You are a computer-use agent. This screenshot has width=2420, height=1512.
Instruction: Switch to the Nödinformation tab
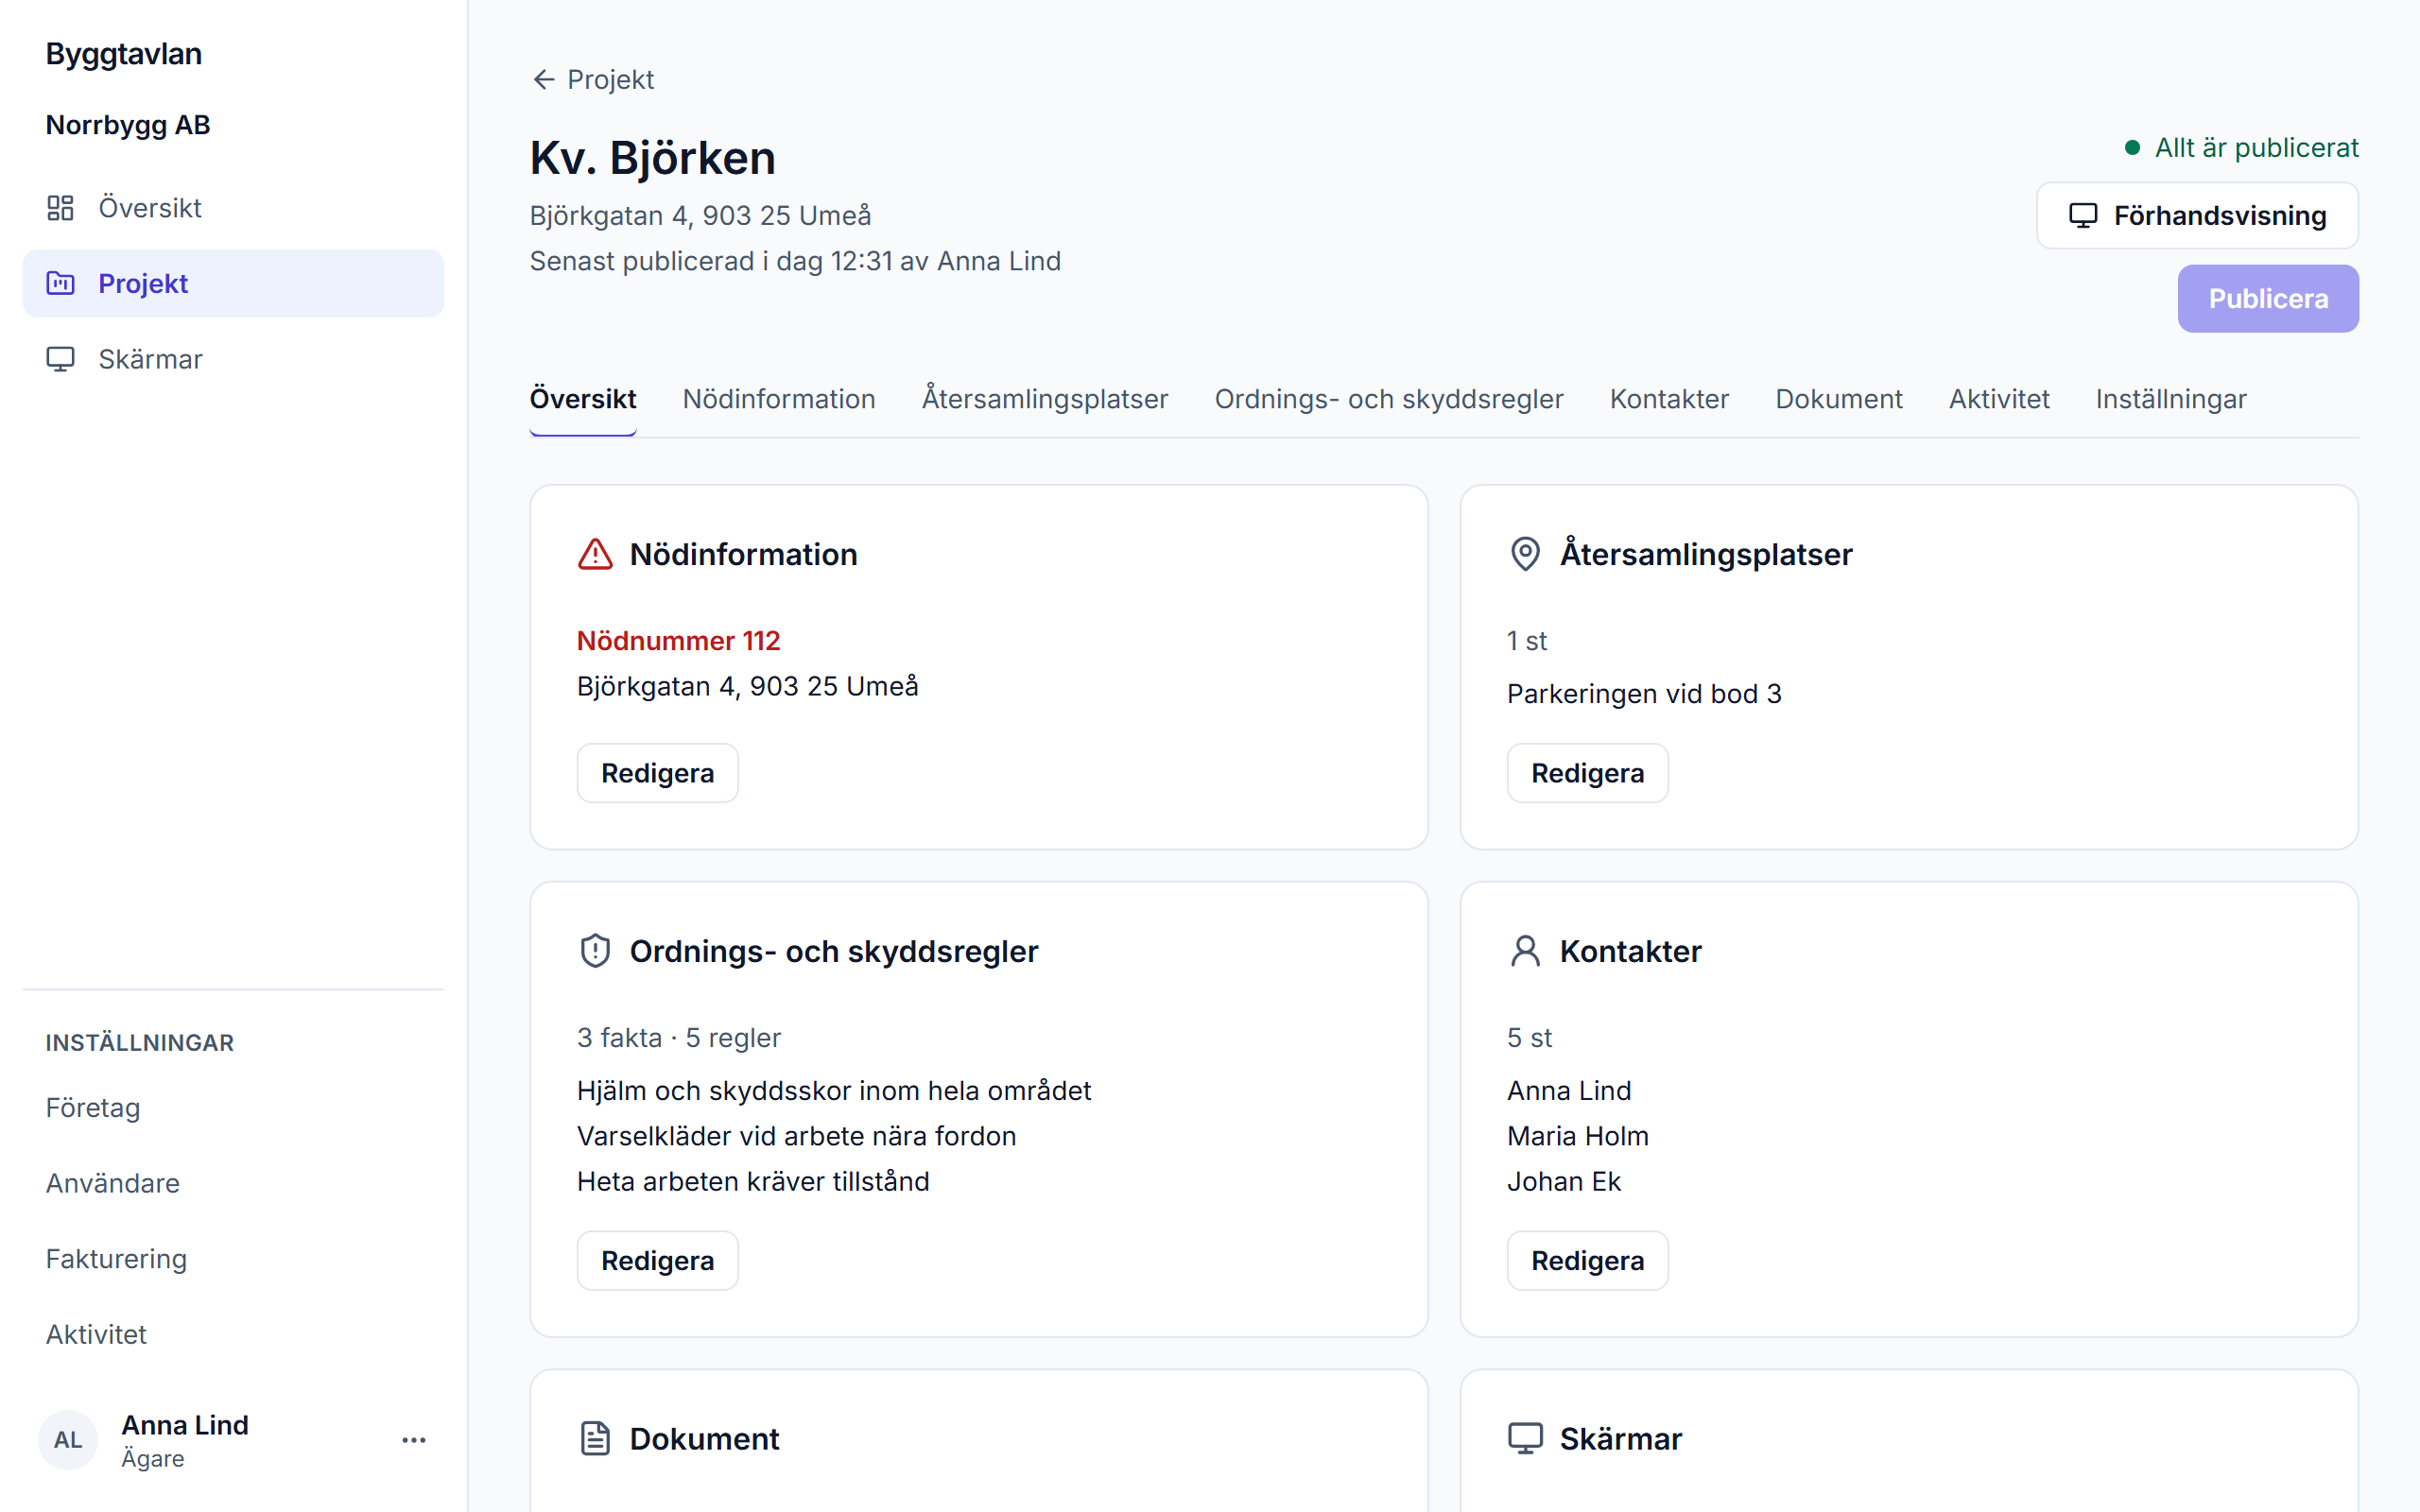779,399
